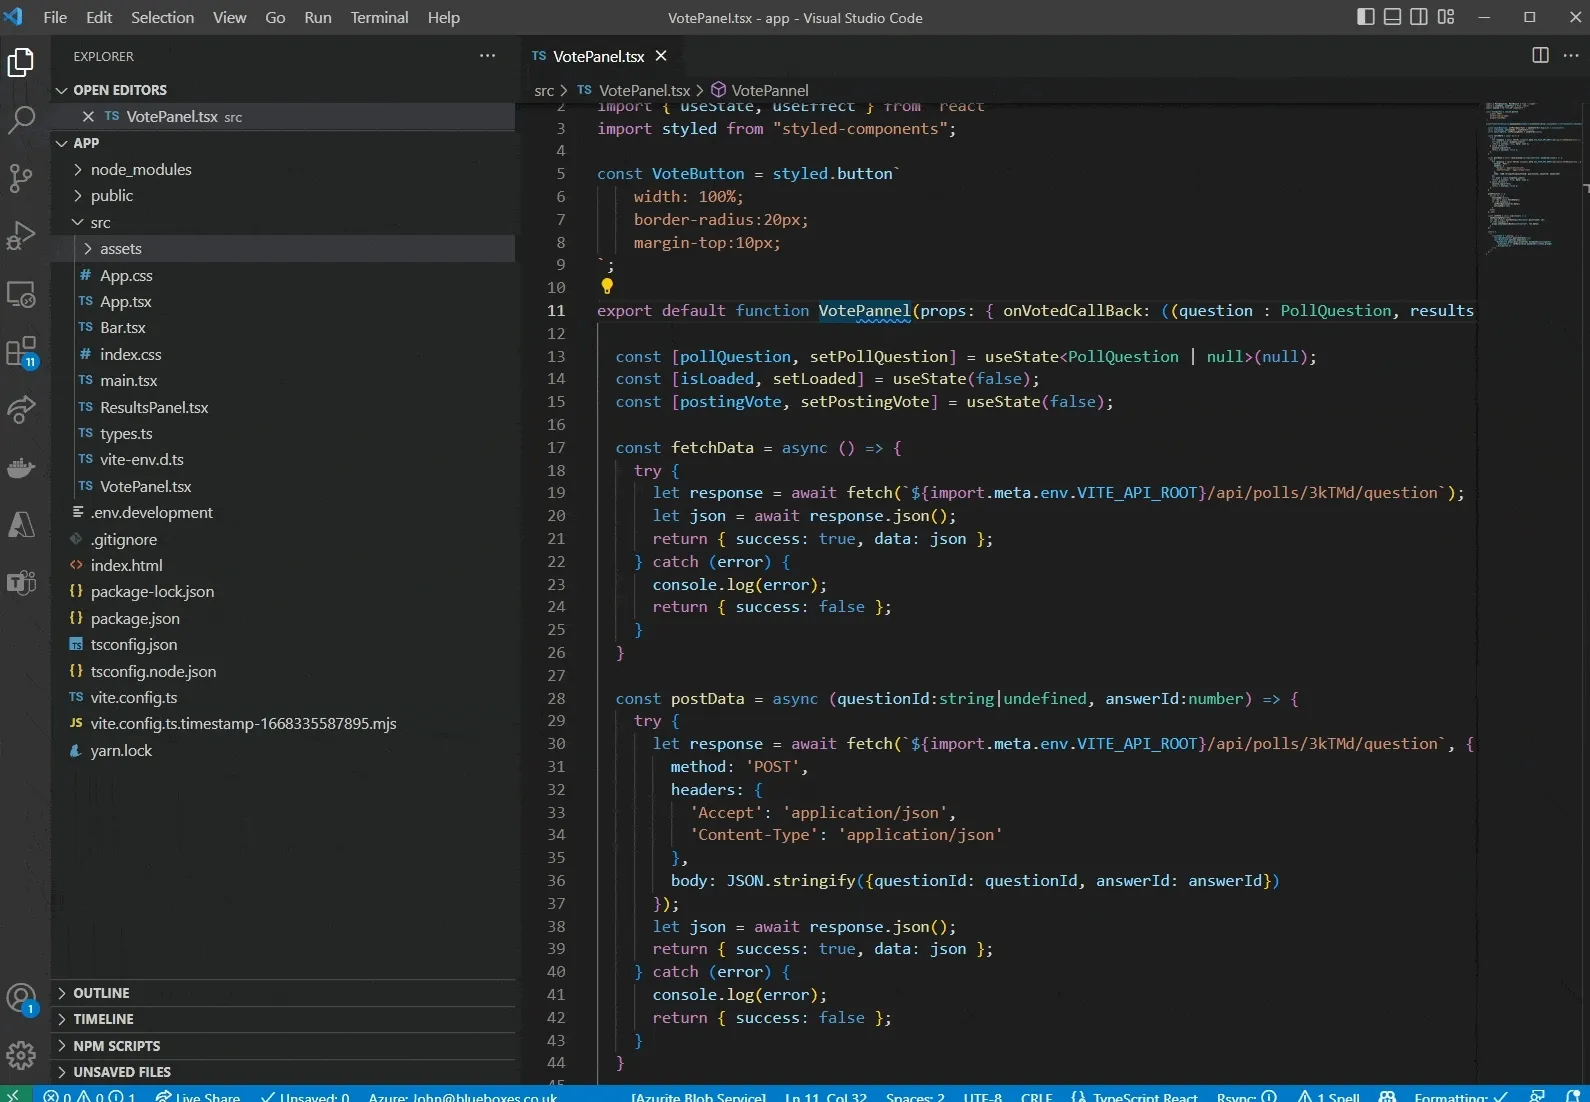This screenshot has width=1590, height=1102.
Task: Open the Remote Explorer icon
Action: point(21,294)
